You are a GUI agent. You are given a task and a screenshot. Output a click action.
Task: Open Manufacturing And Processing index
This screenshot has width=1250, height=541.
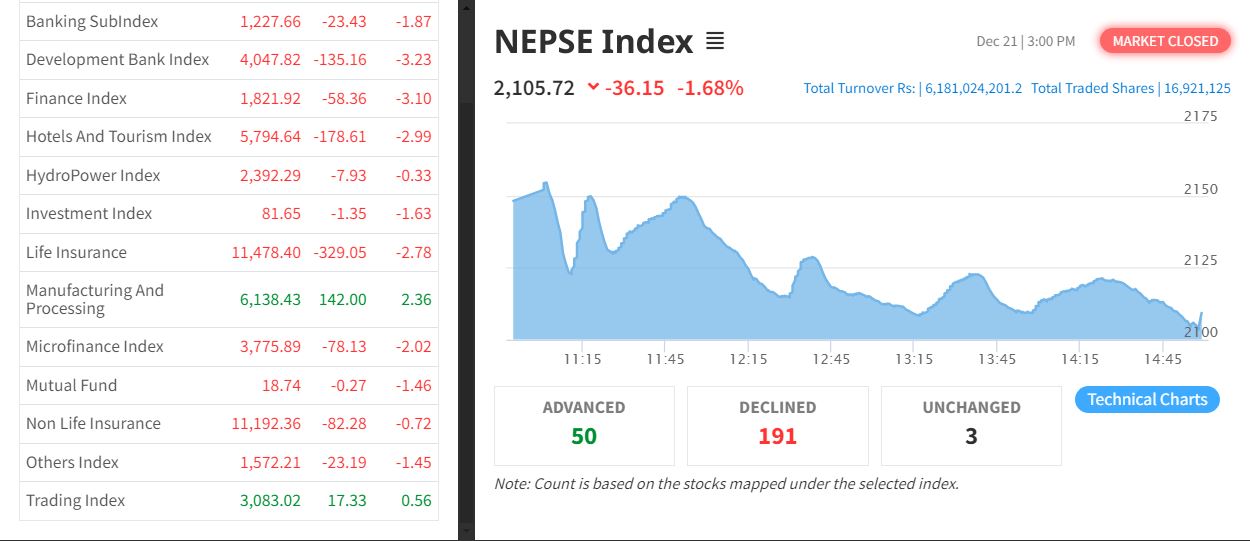click(x=95, y=299)
